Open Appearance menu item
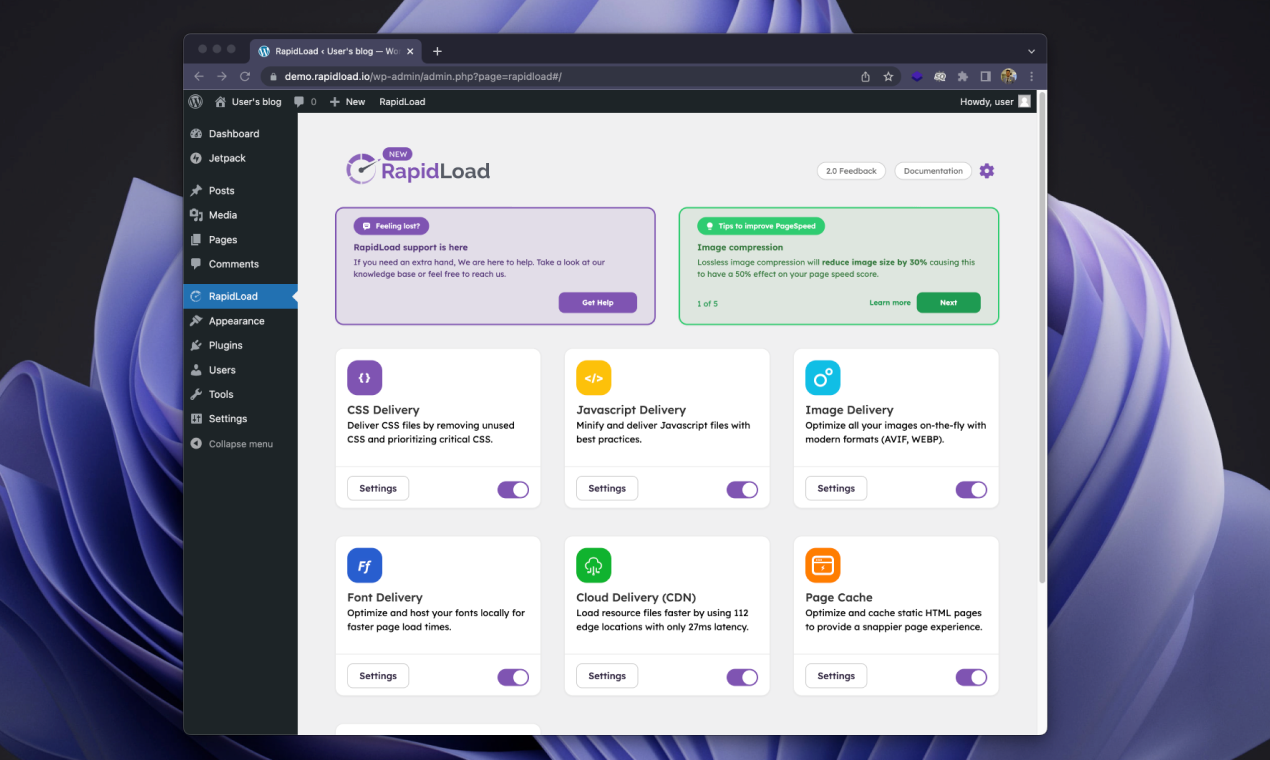1270x760 pixels. point(240,321)
